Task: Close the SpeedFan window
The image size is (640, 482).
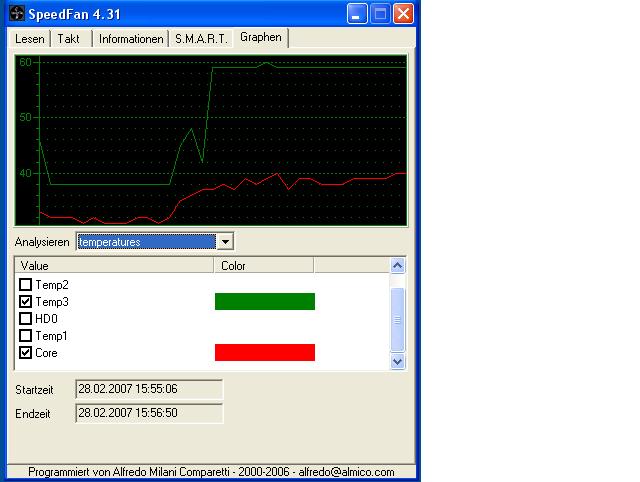Action: 403,14
